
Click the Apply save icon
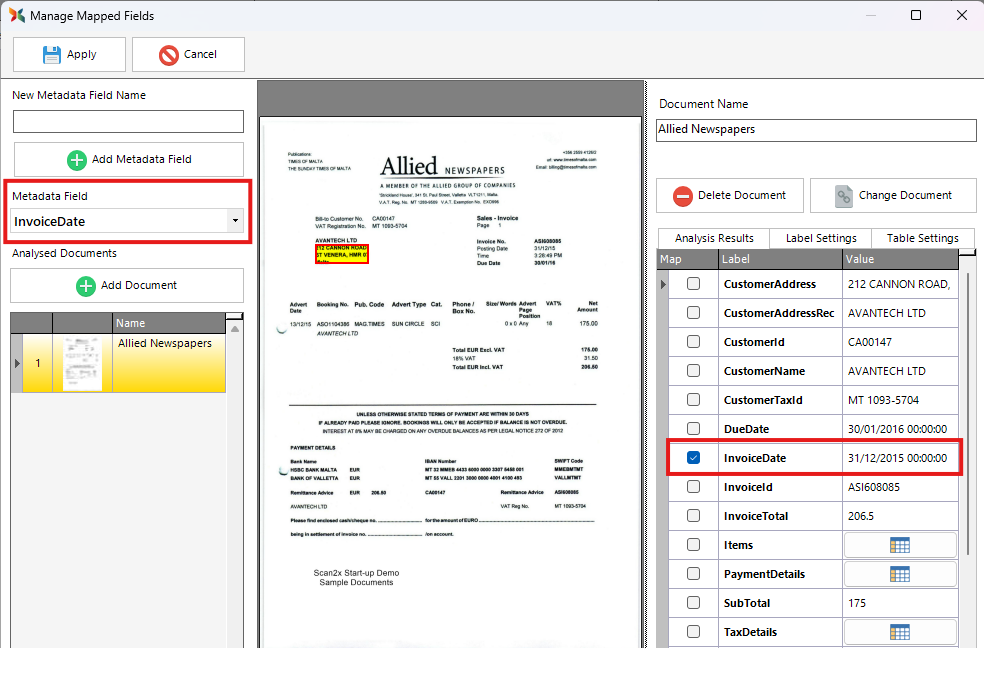click(x=52, y=55)
